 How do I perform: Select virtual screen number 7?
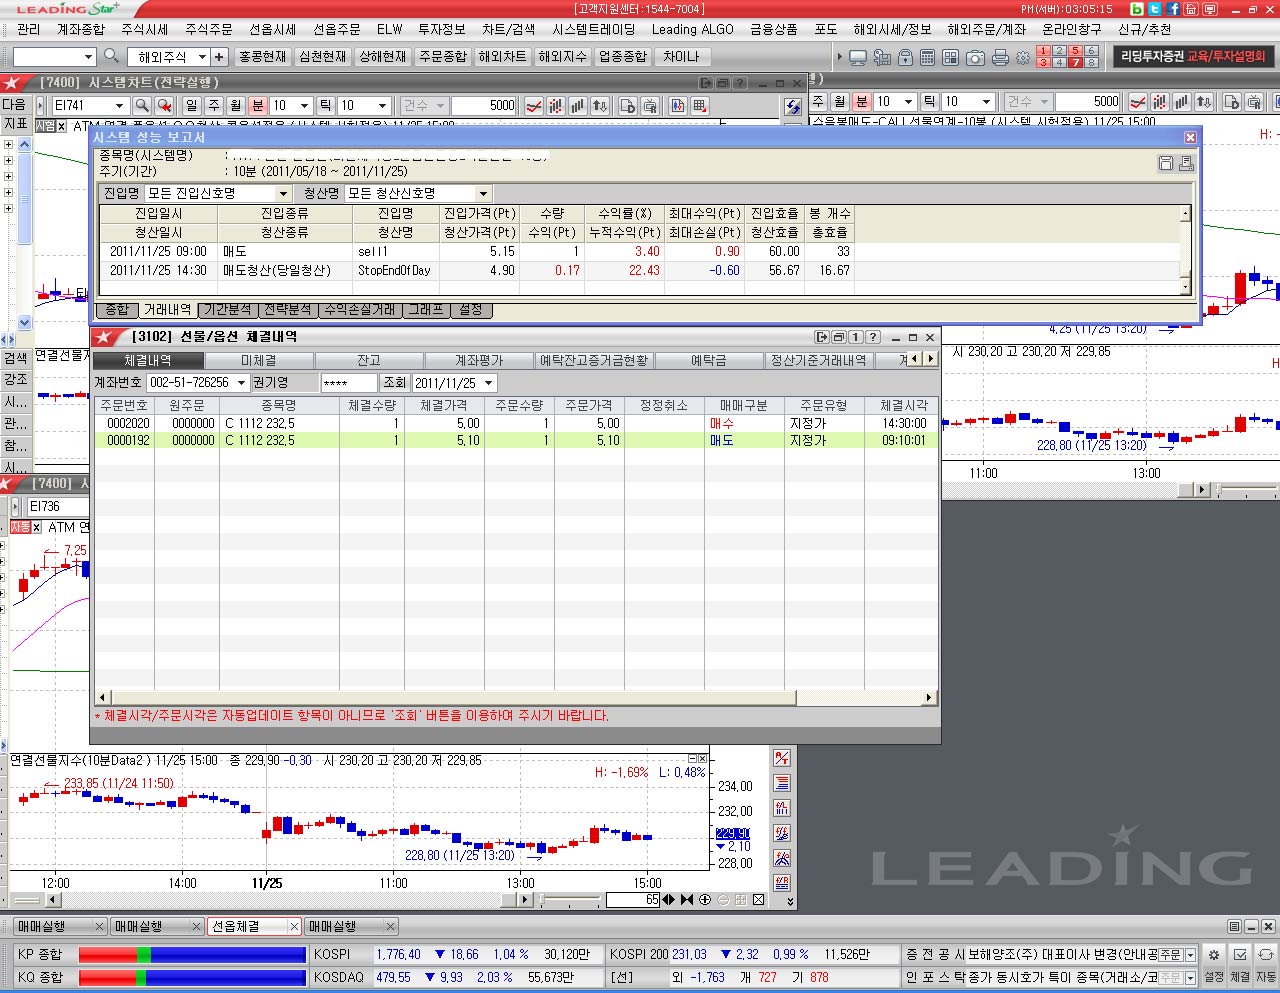(x=1075, y=62)
